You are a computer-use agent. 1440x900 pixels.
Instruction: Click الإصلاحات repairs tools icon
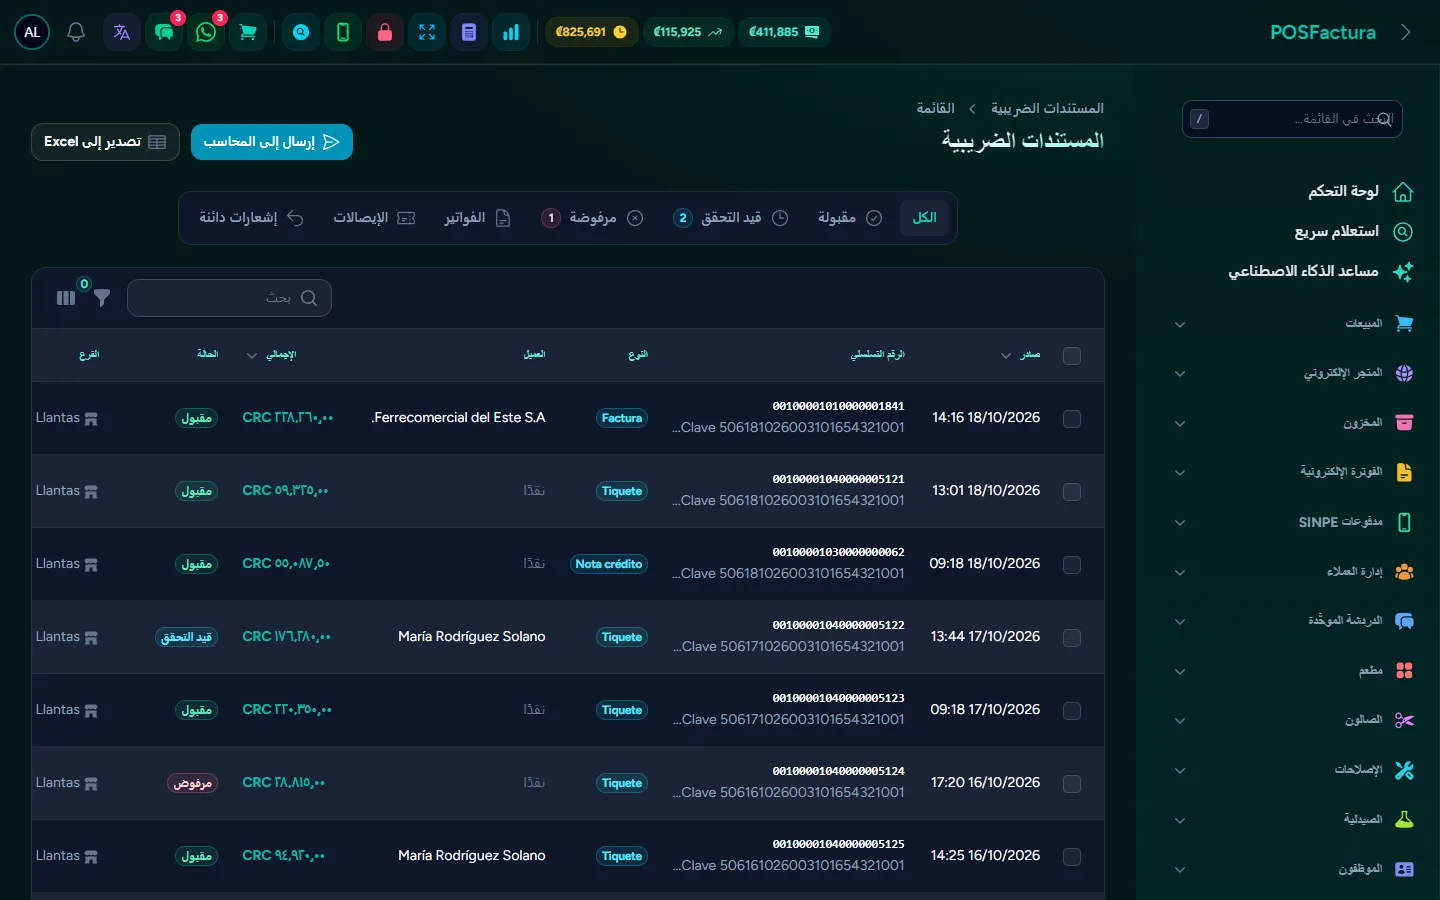click(x=1404, y=770)
